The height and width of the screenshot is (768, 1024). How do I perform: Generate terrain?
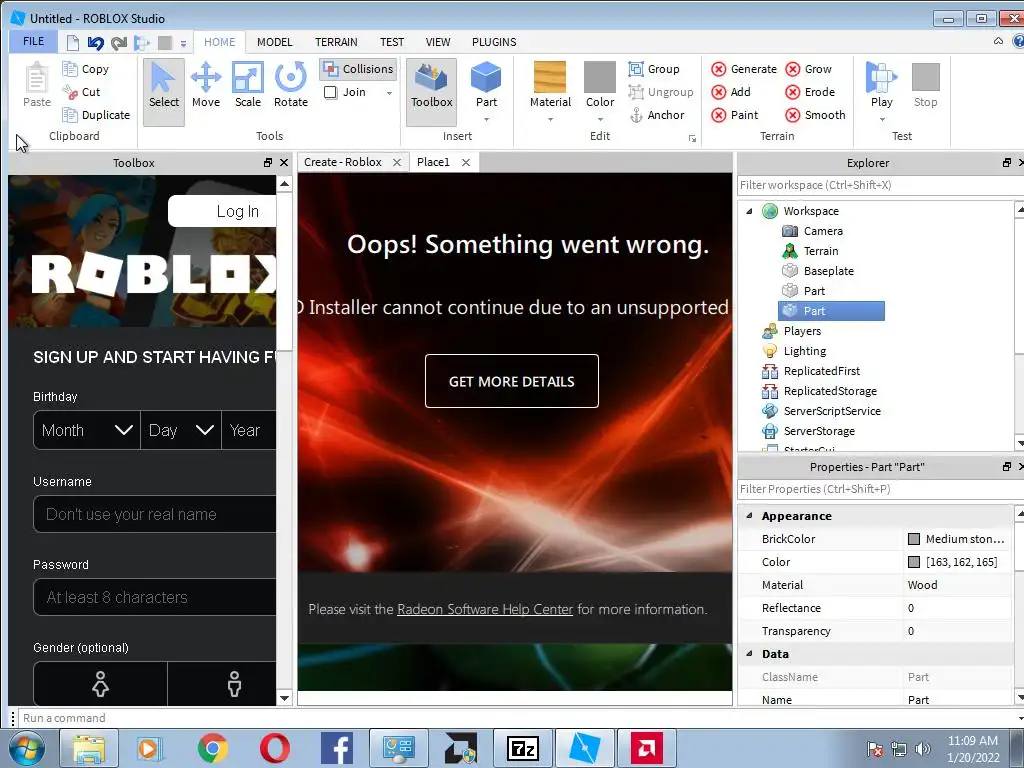744,69
